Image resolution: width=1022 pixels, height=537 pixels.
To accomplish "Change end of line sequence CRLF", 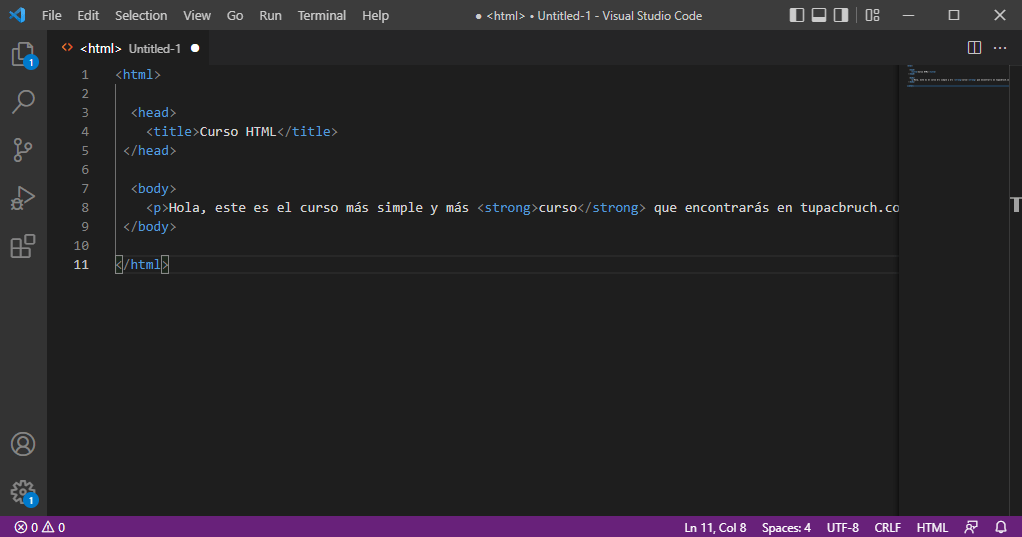I will [888, 528].
